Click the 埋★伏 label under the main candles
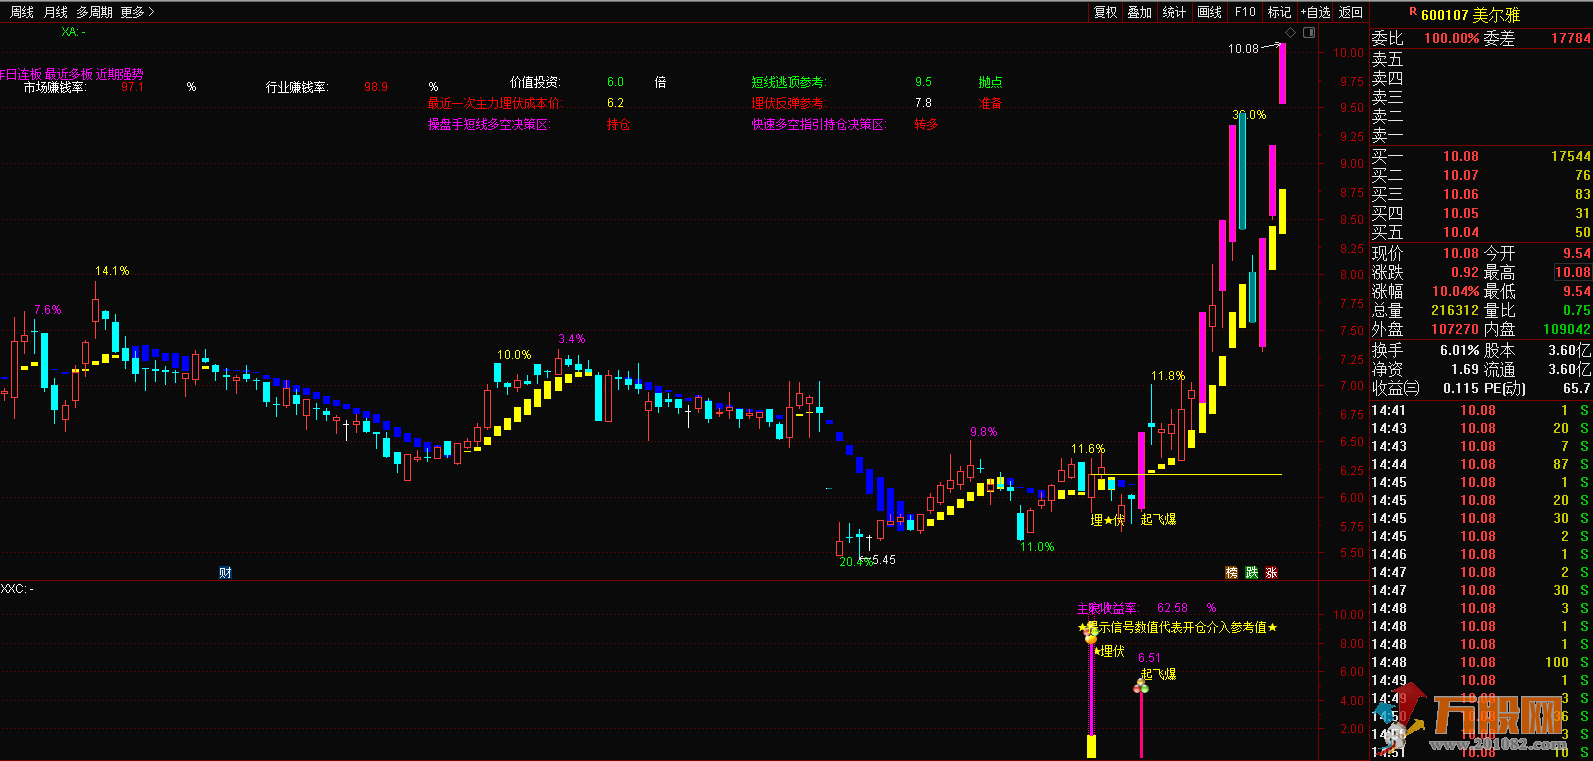Image resolution: width=1593 pixels, height=761 pixels. 1107,520
